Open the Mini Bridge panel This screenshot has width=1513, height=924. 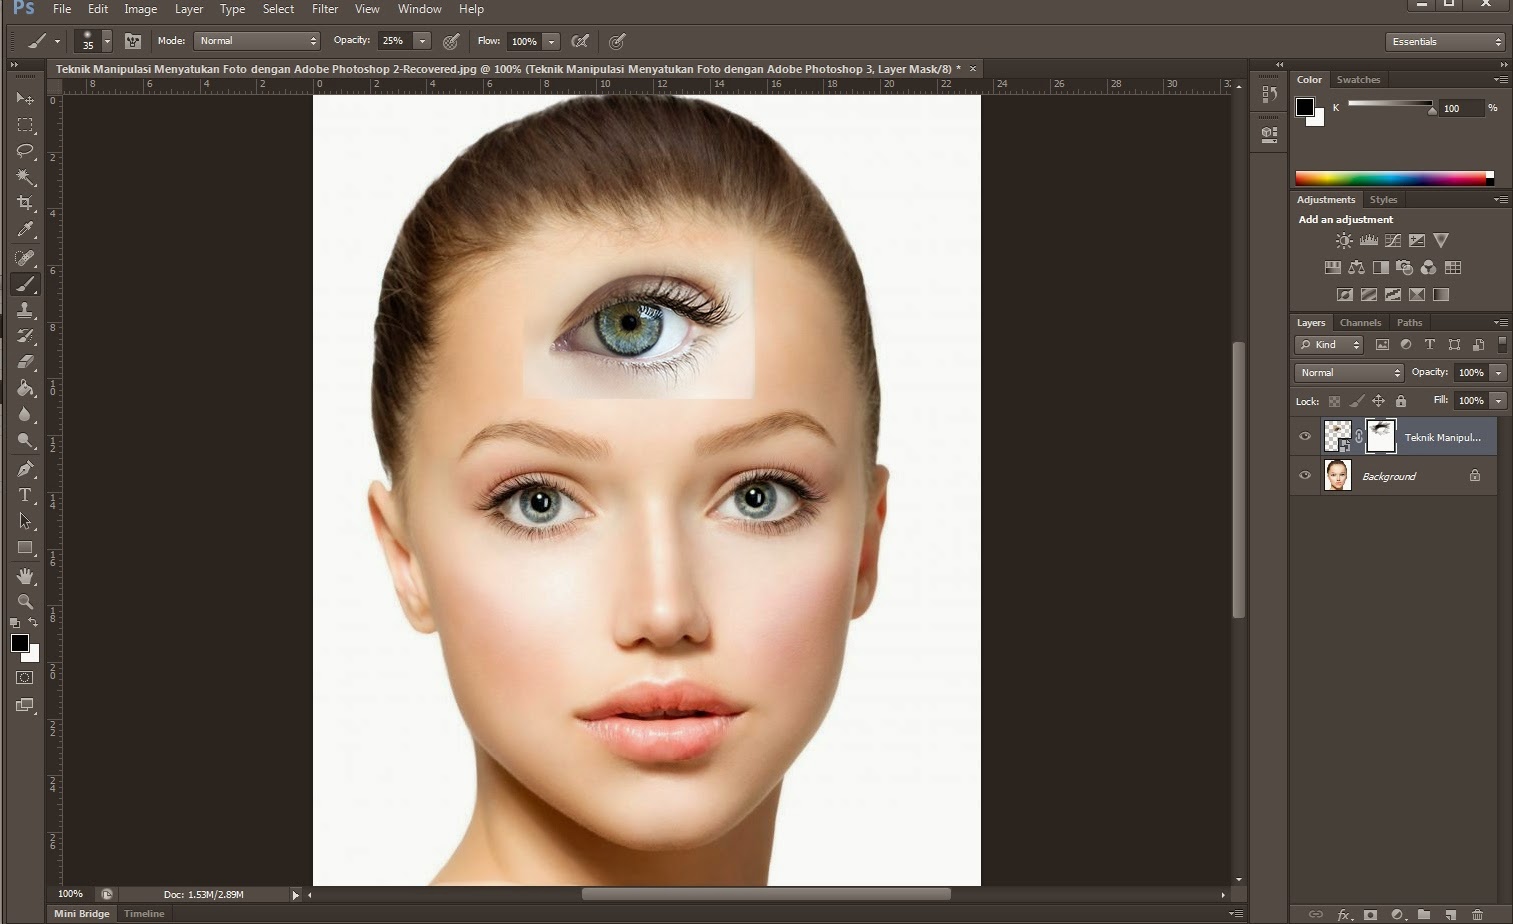(x=81, y=913)
